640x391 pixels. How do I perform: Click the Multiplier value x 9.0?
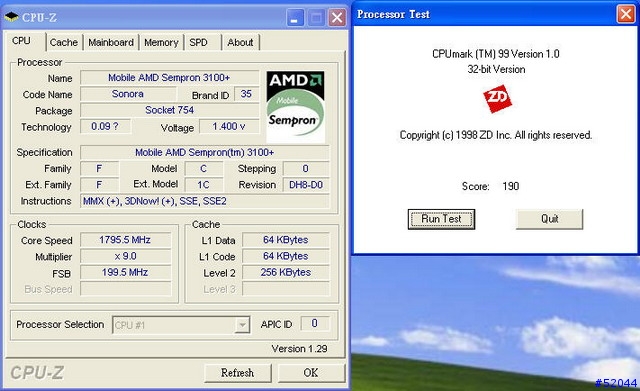coord(125,256)
